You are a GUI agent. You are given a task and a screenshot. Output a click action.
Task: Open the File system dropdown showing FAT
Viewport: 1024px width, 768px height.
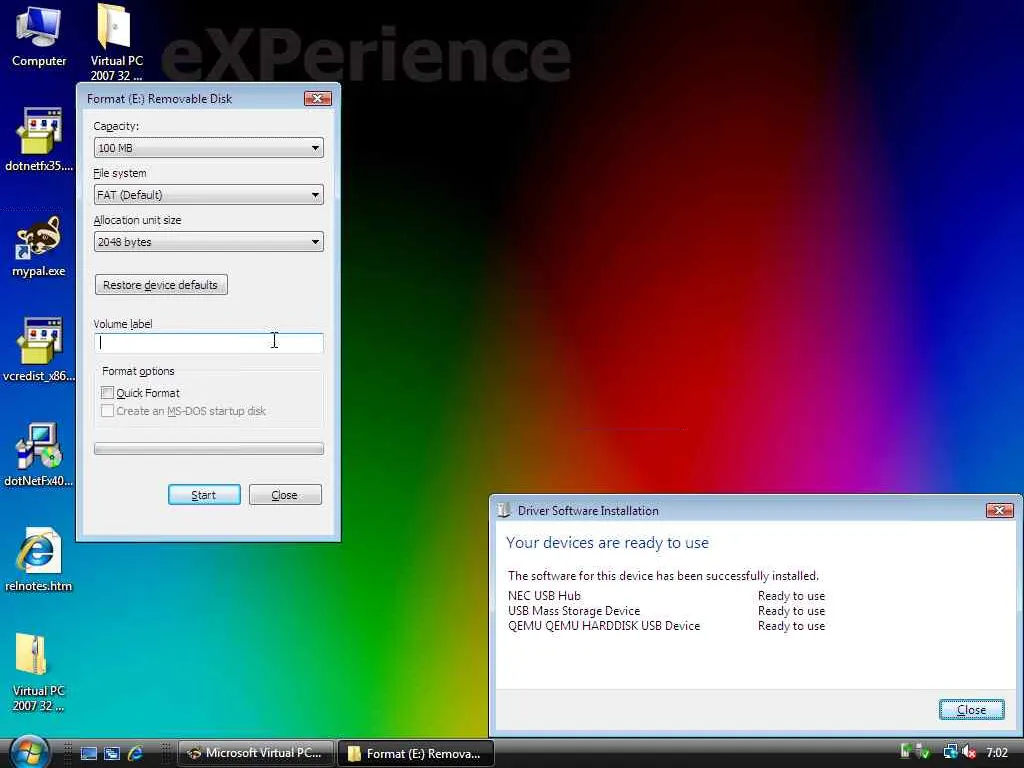coord(208,195)
